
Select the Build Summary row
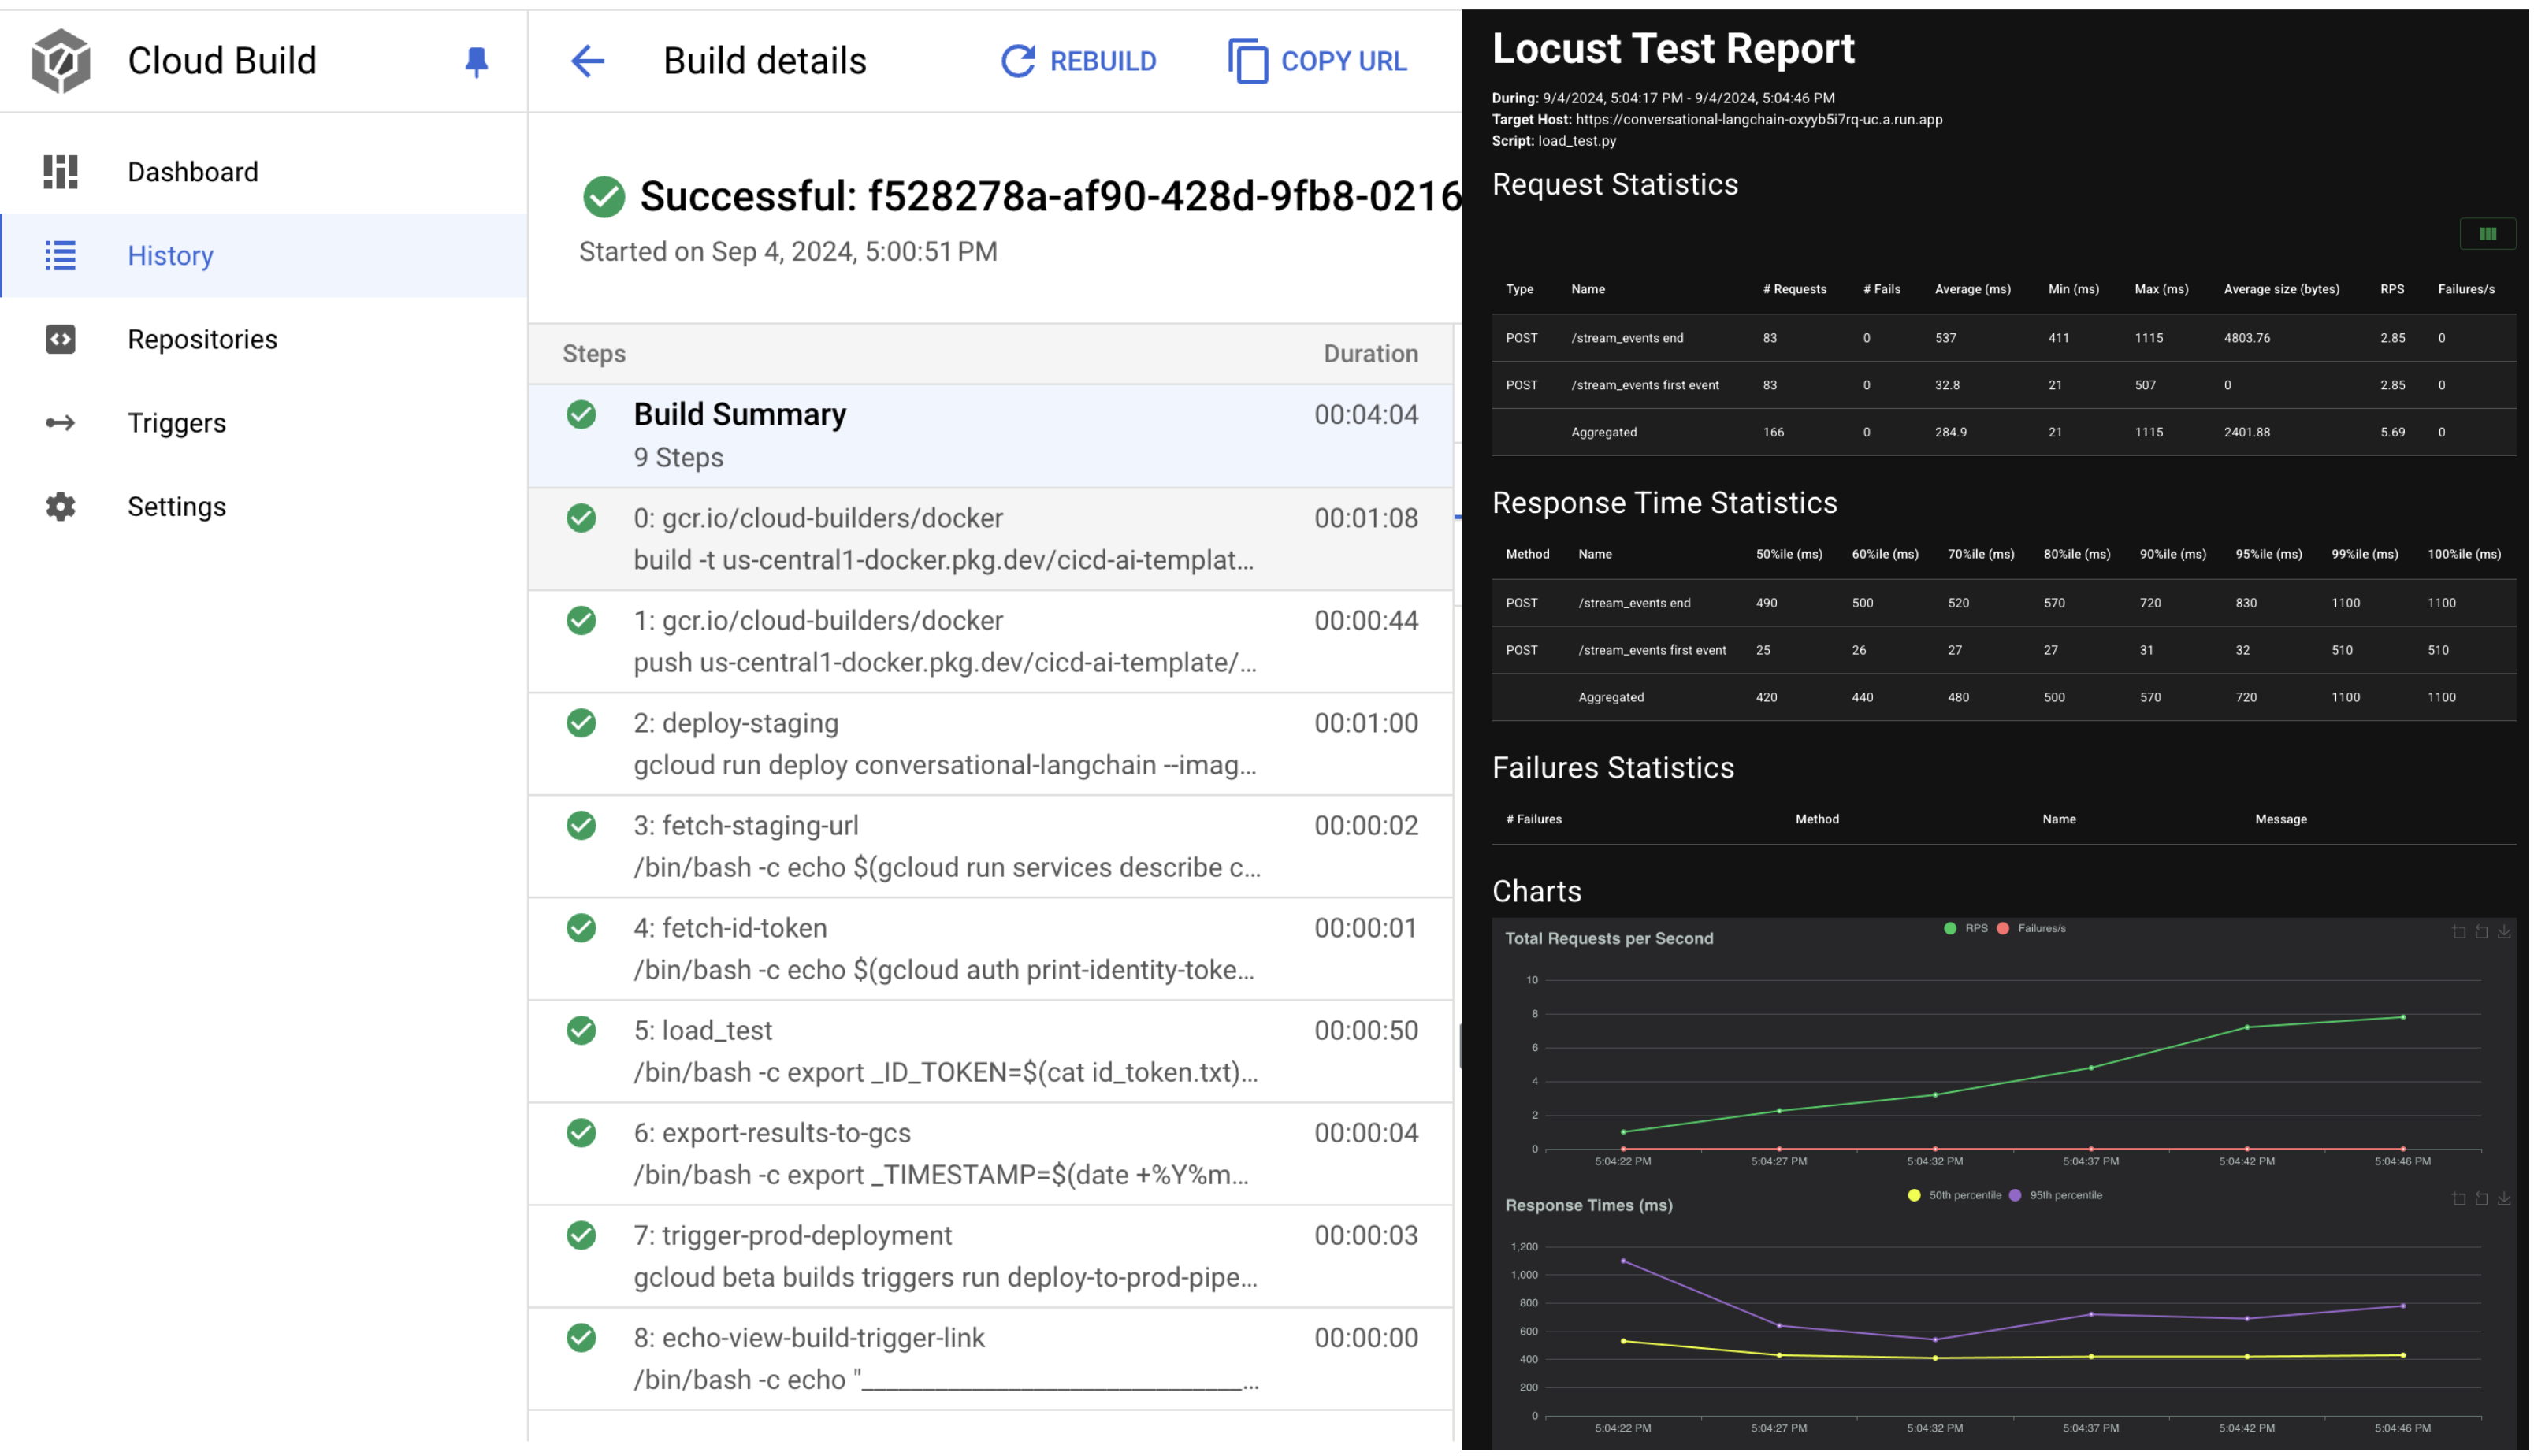click(x=990, y=436)
